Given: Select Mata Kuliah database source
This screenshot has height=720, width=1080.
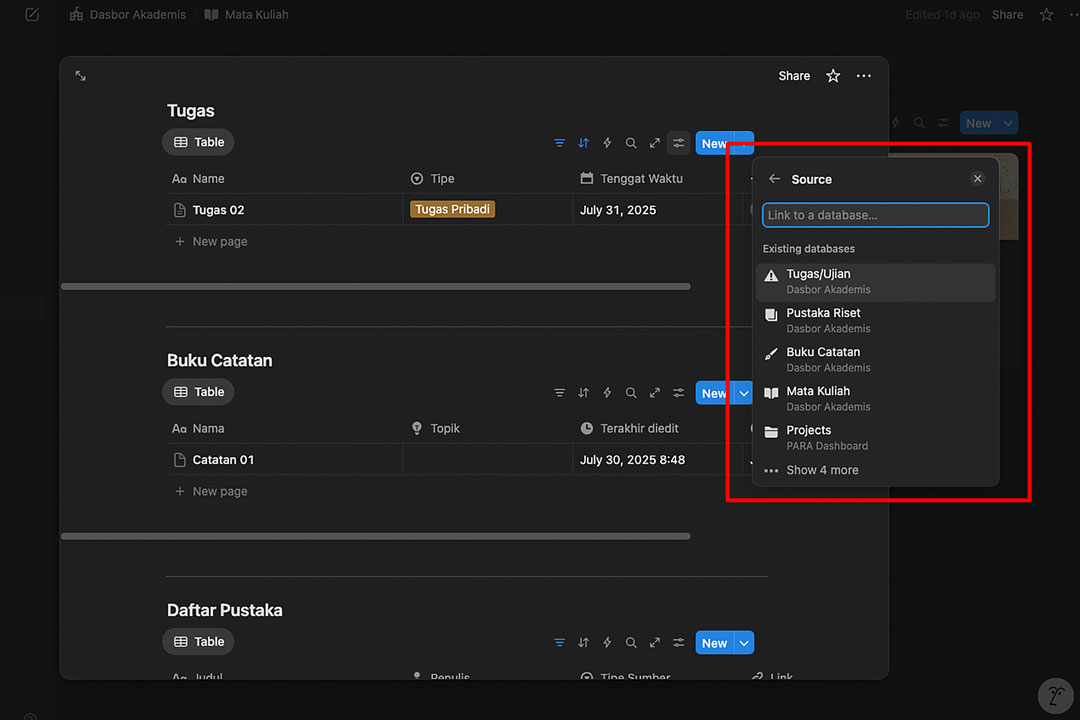Looking at the screenshot, I should tap(875, 399).
